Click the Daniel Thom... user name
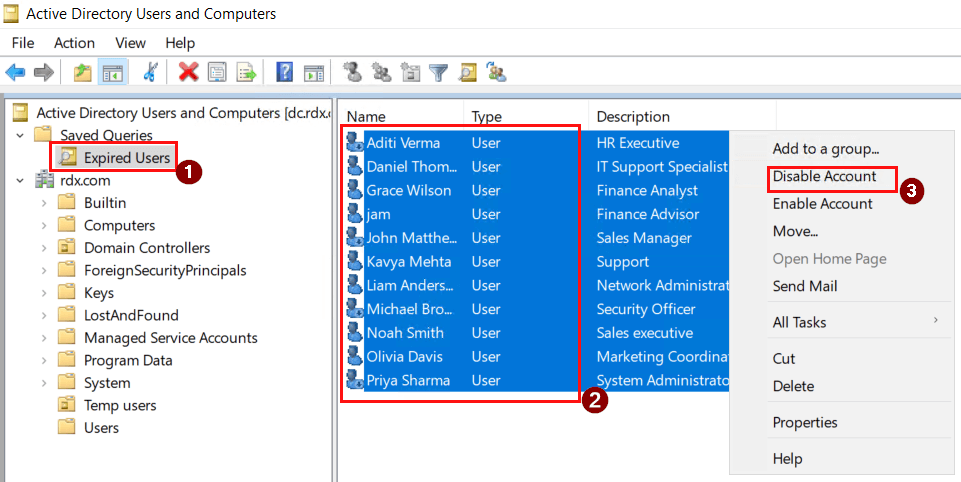Image resolution: width=961 pixels, height=482 pixels. tap(412, 167)
